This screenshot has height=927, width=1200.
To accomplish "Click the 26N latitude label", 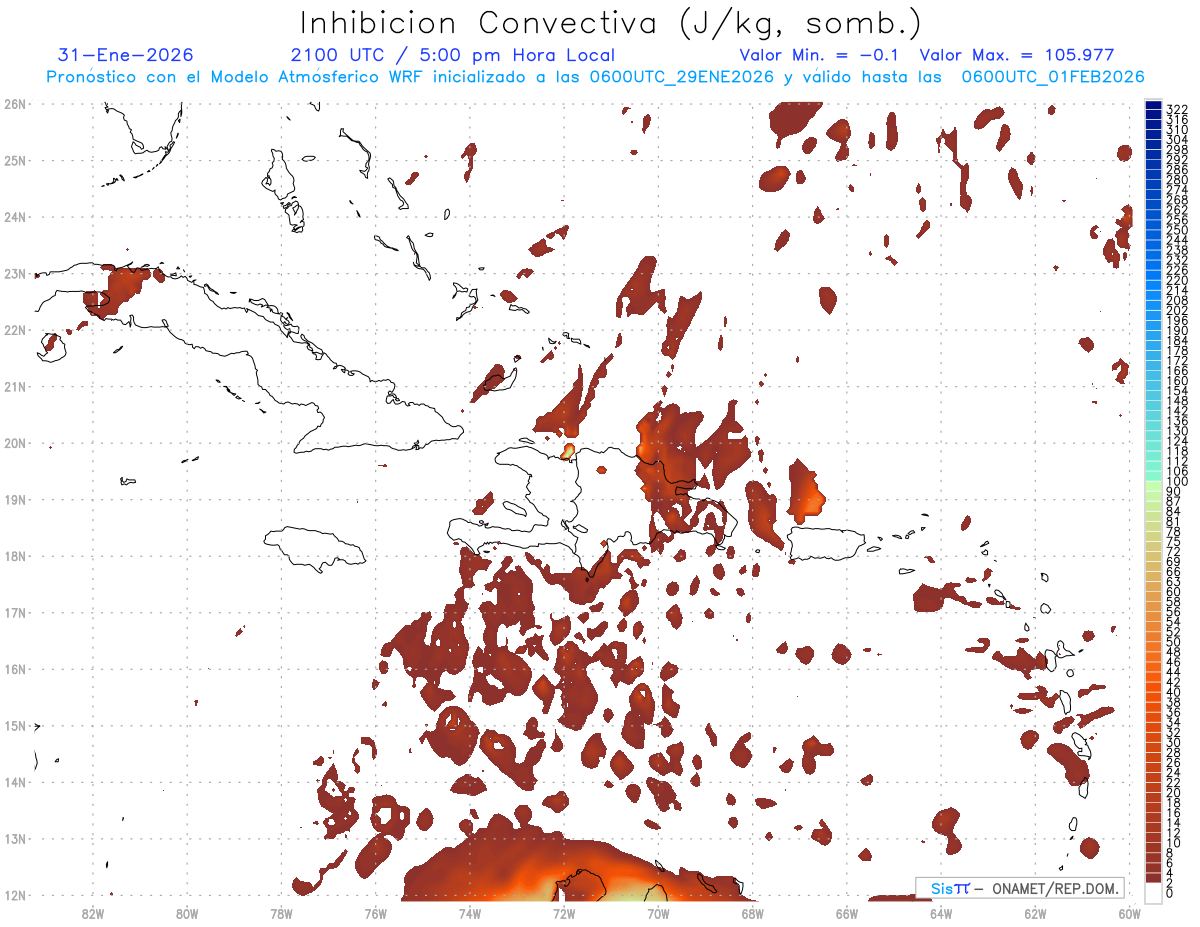I will [15, 103].
